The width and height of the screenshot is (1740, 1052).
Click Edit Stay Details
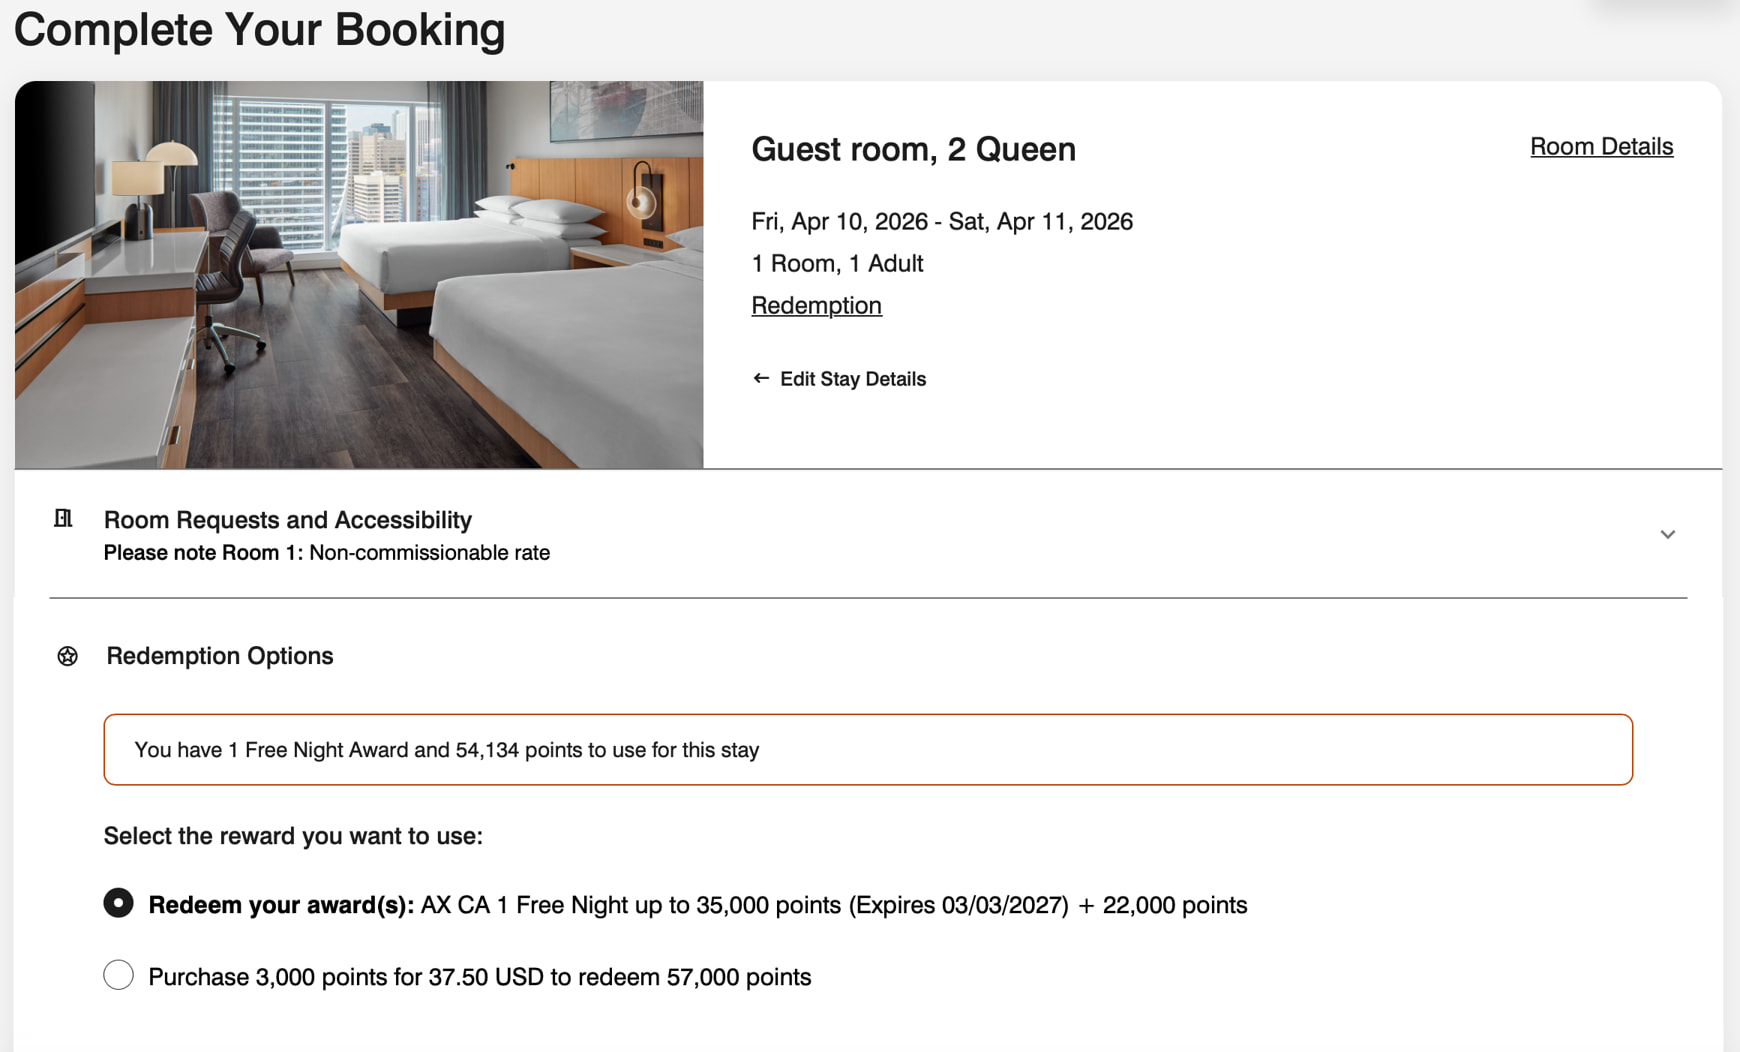click(853, 378)
